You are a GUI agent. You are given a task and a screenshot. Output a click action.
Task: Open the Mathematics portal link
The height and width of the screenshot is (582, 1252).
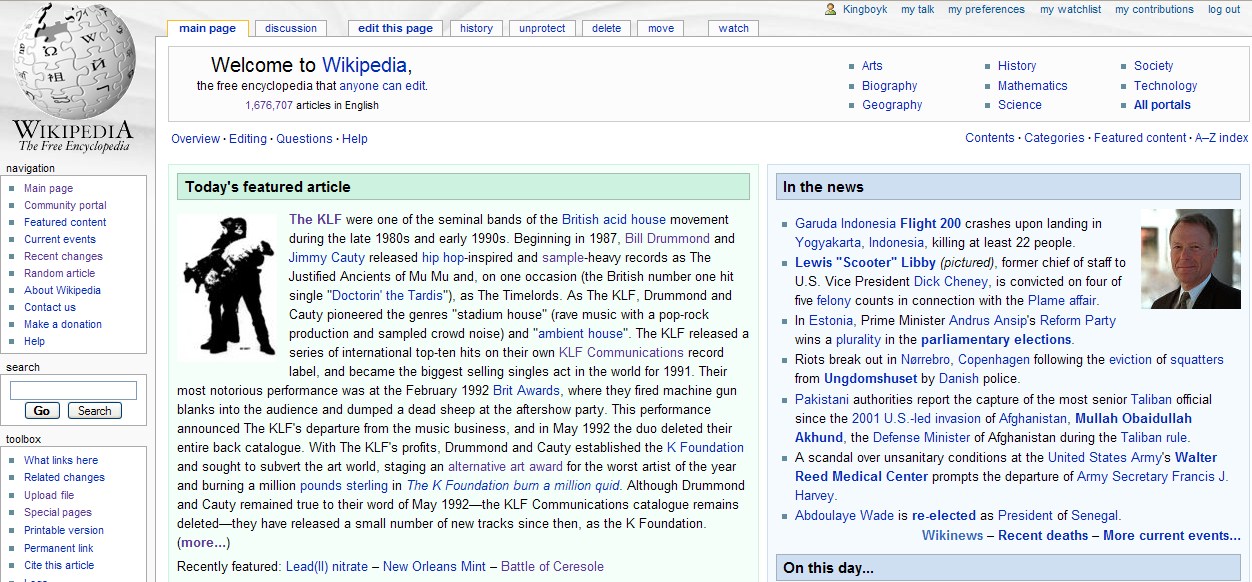click(1032, 86)
